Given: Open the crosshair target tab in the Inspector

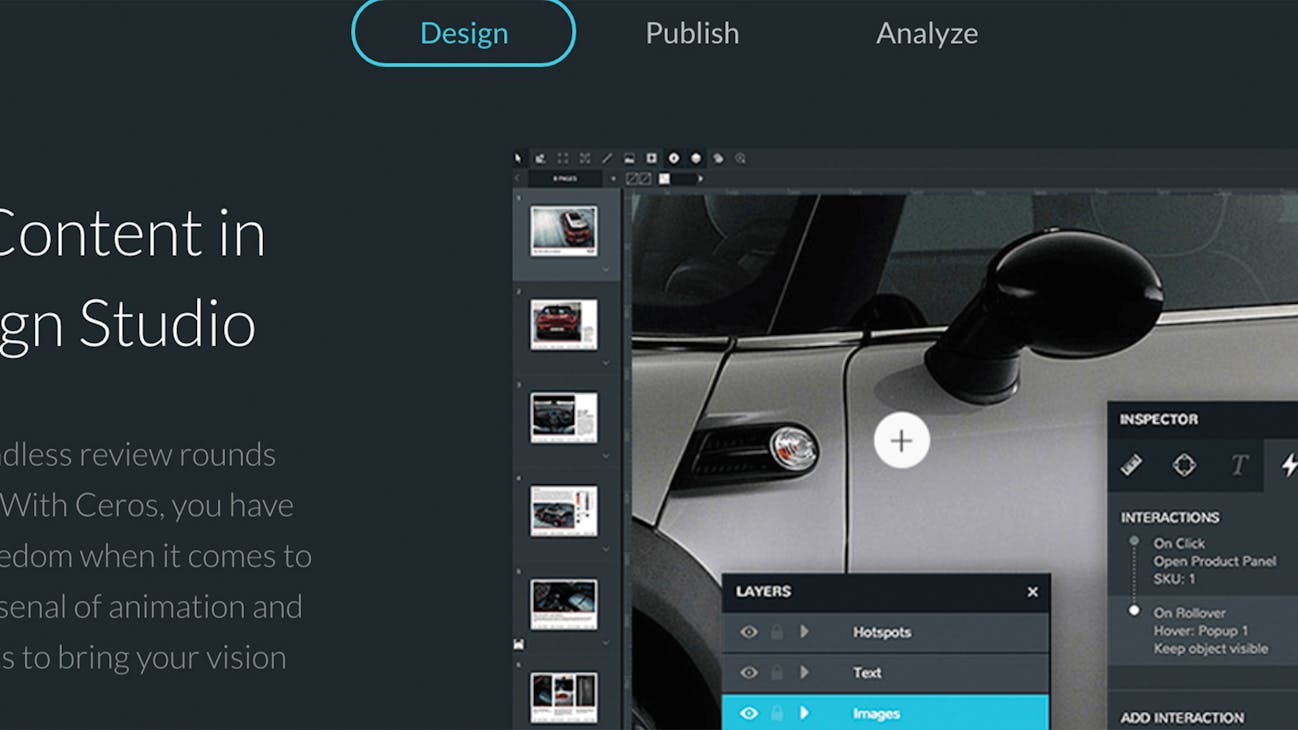Looking at the screenshot, I should click(1184, 464).
